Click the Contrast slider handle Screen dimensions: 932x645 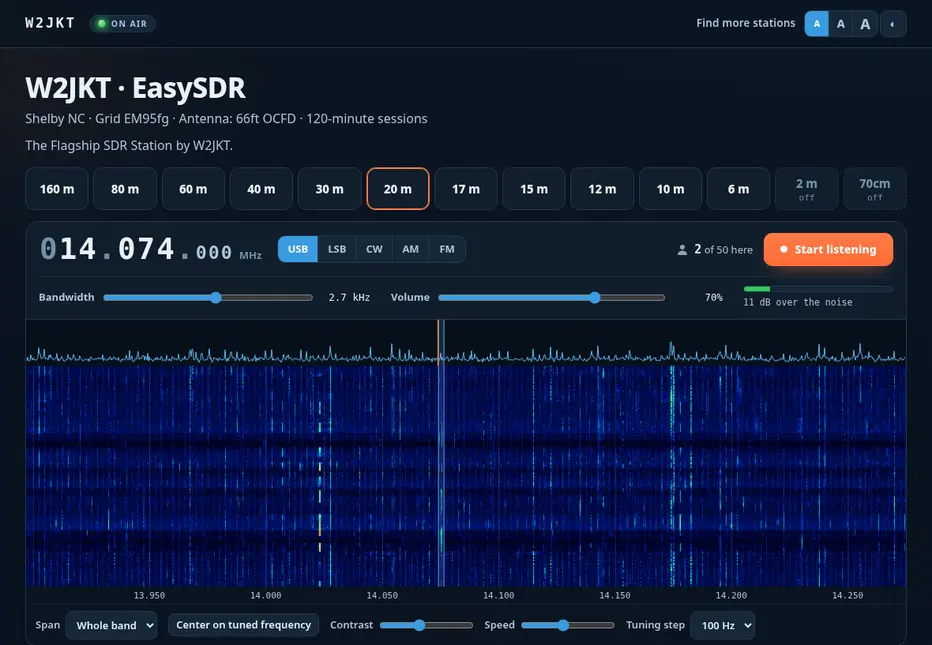pyautogui.click(x=420, y=625)
